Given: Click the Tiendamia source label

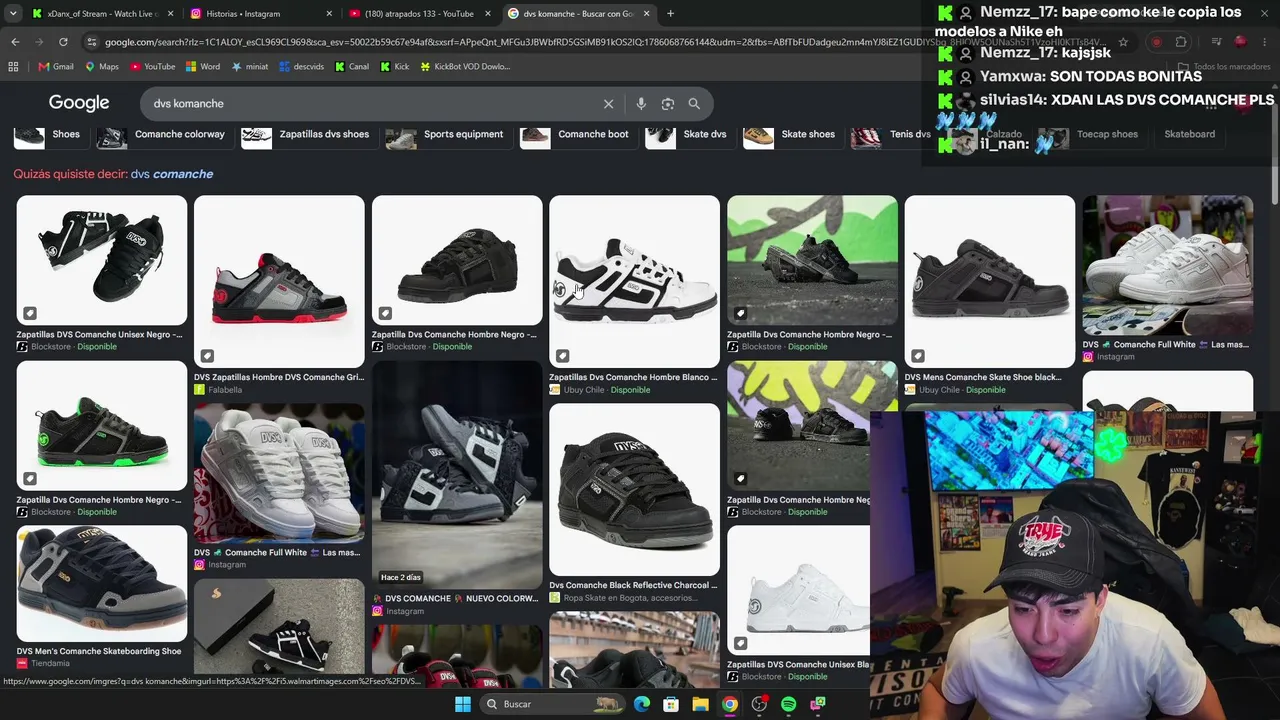Looking at the screenshot, I should click(x=50, y=664).
